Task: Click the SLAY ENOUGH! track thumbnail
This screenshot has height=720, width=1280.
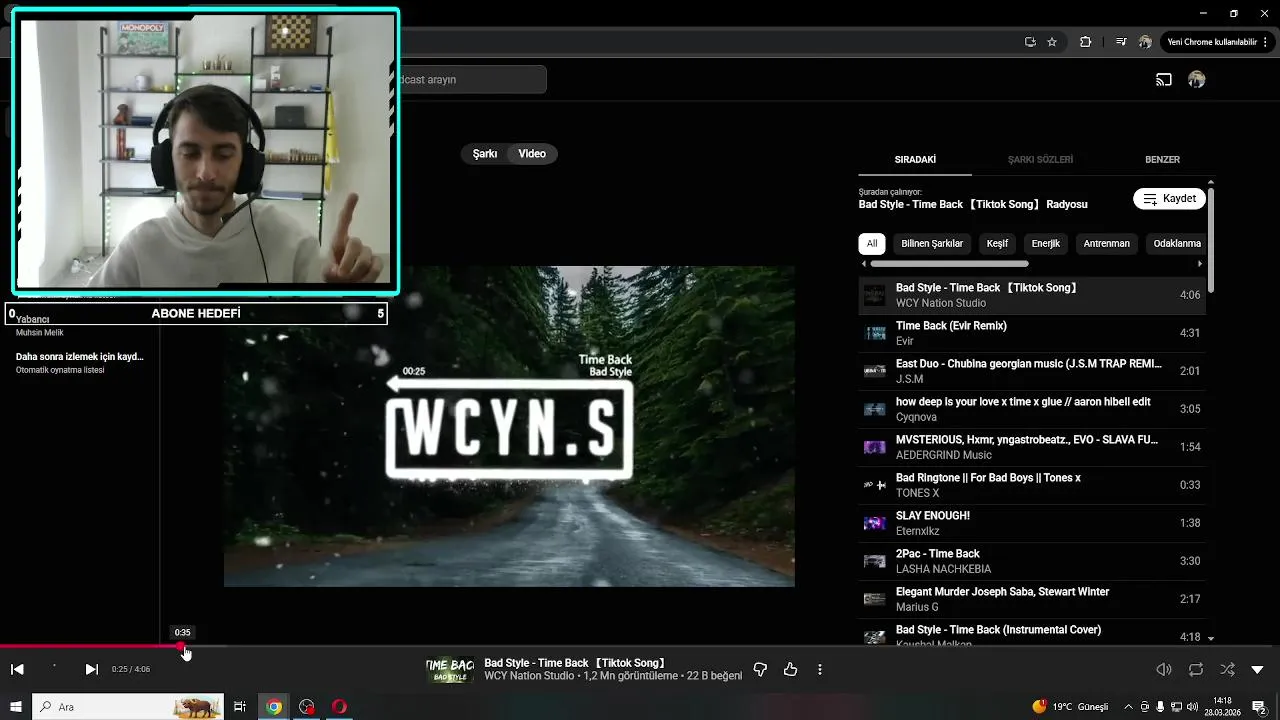Action: click(x=875, y=523)
